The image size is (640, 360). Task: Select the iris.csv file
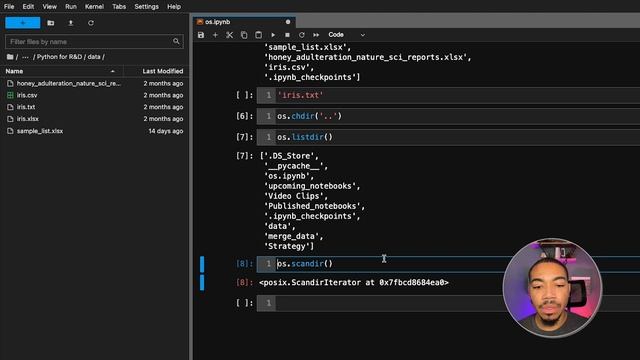coord(94,95)
